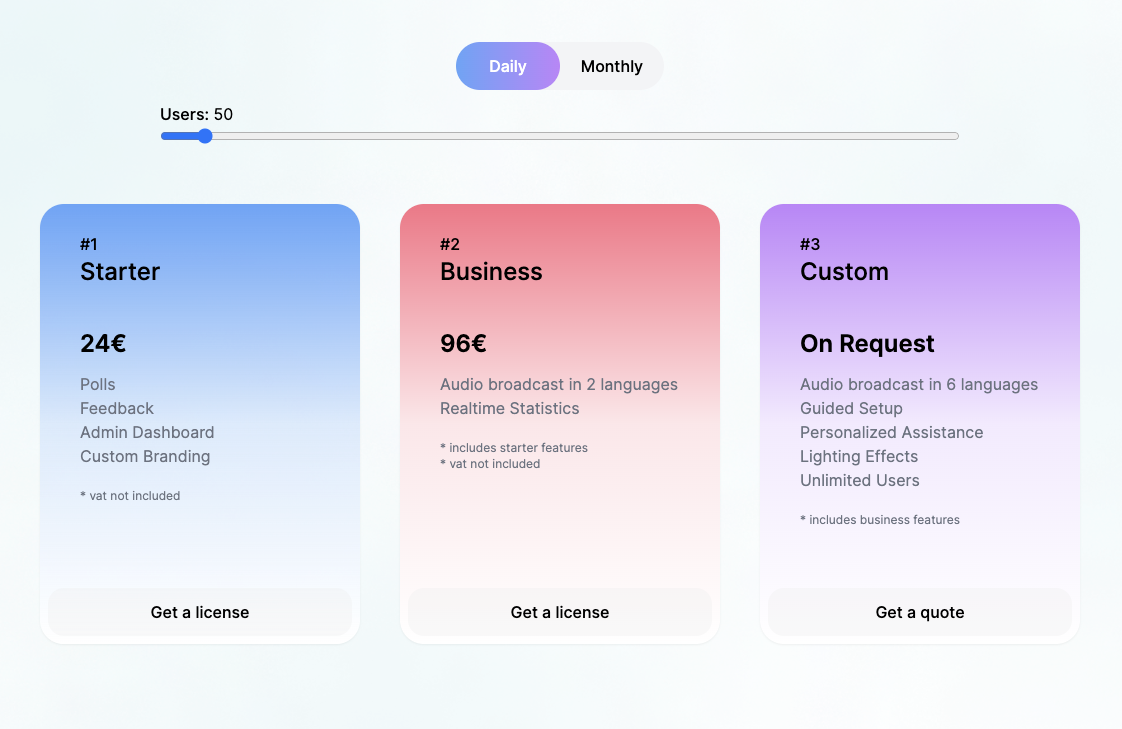The image size is (1122, 729).
Task: Click the Polls feature in Starter
Action: tap(97, 384)
